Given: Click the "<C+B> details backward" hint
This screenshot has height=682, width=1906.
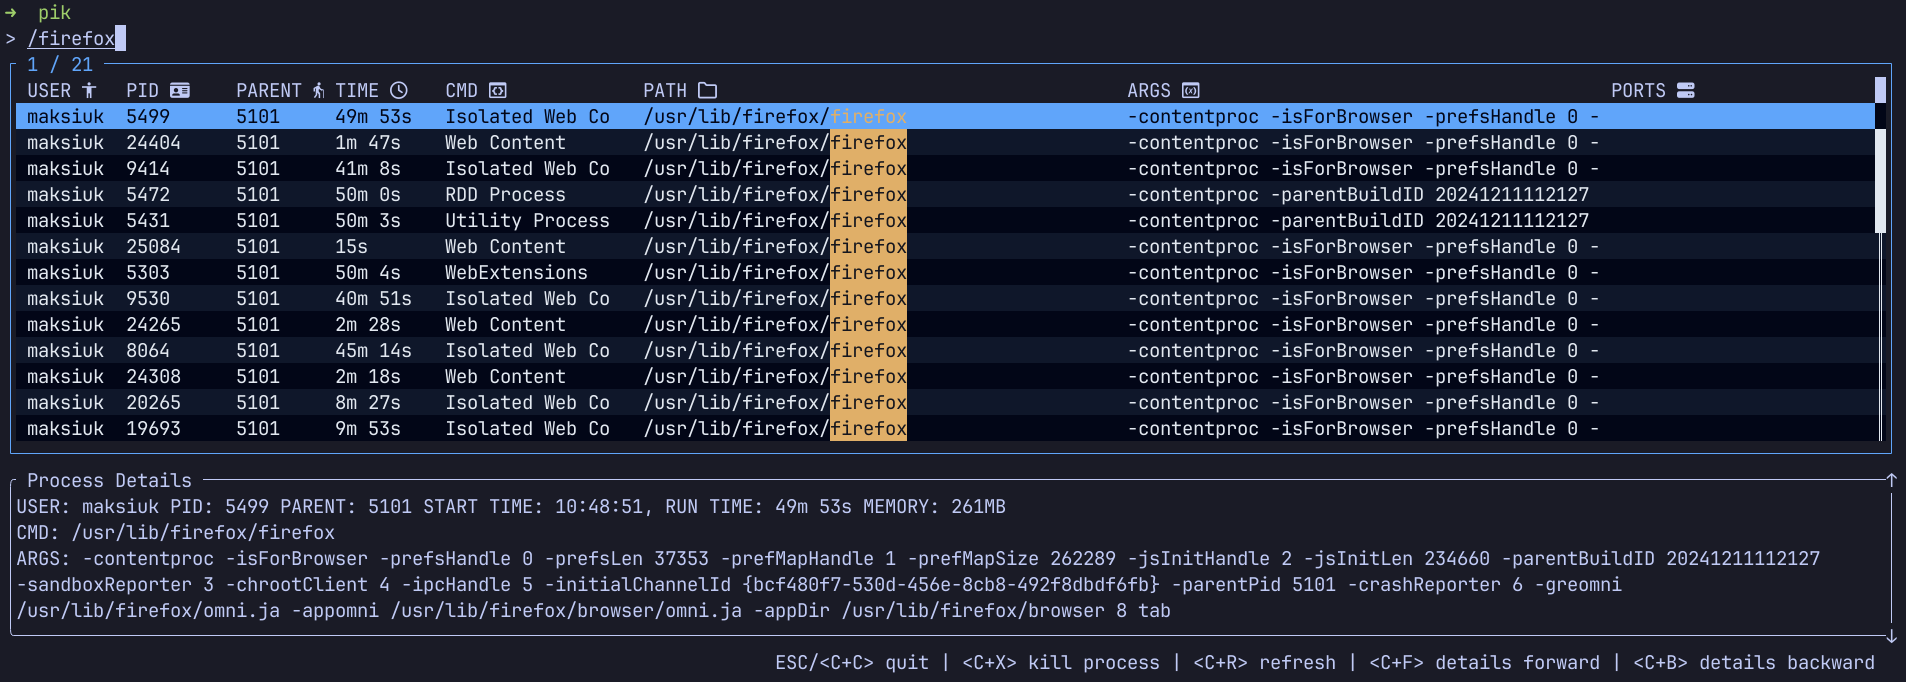Looking at the screenshot, I should pos(1754,662).
